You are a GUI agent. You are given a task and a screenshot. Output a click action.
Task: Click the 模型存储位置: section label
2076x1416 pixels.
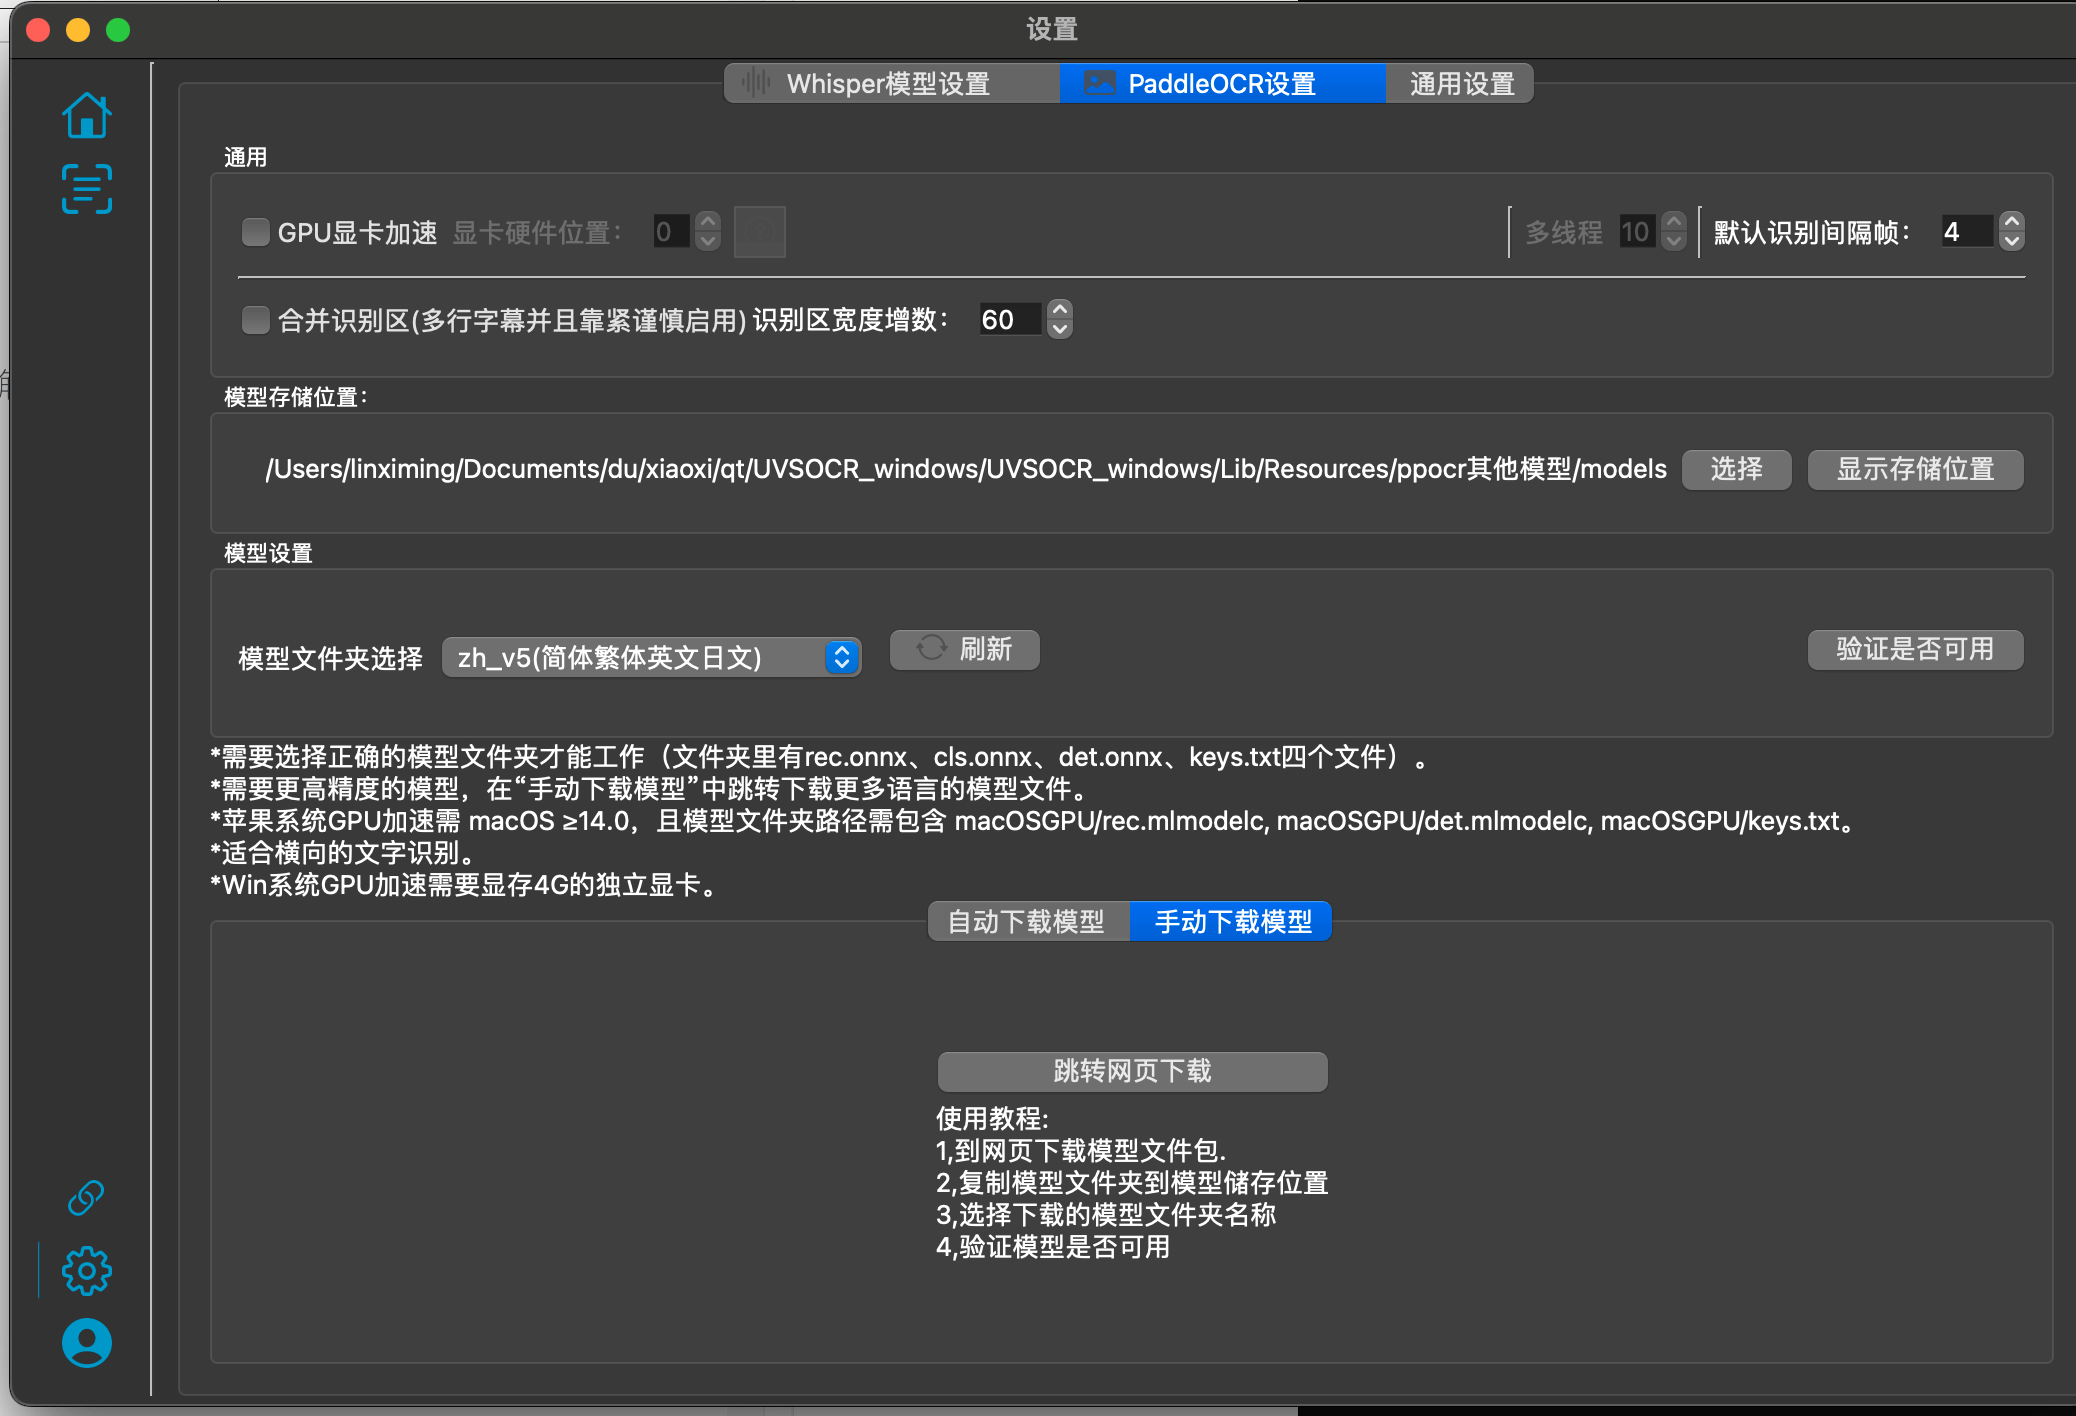coord(297,397)
